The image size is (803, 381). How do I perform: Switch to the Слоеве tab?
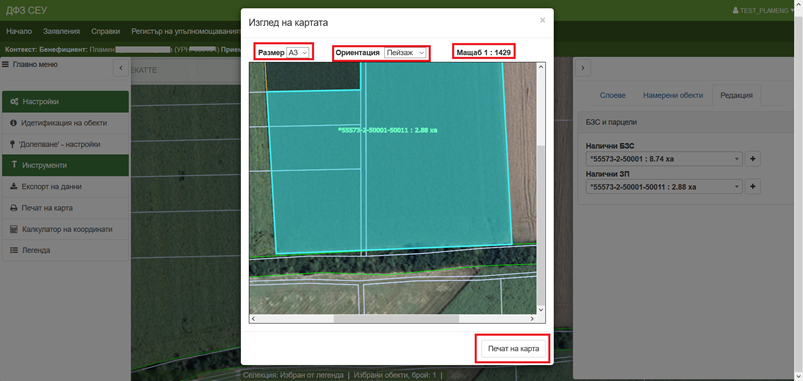coord(612,95)
